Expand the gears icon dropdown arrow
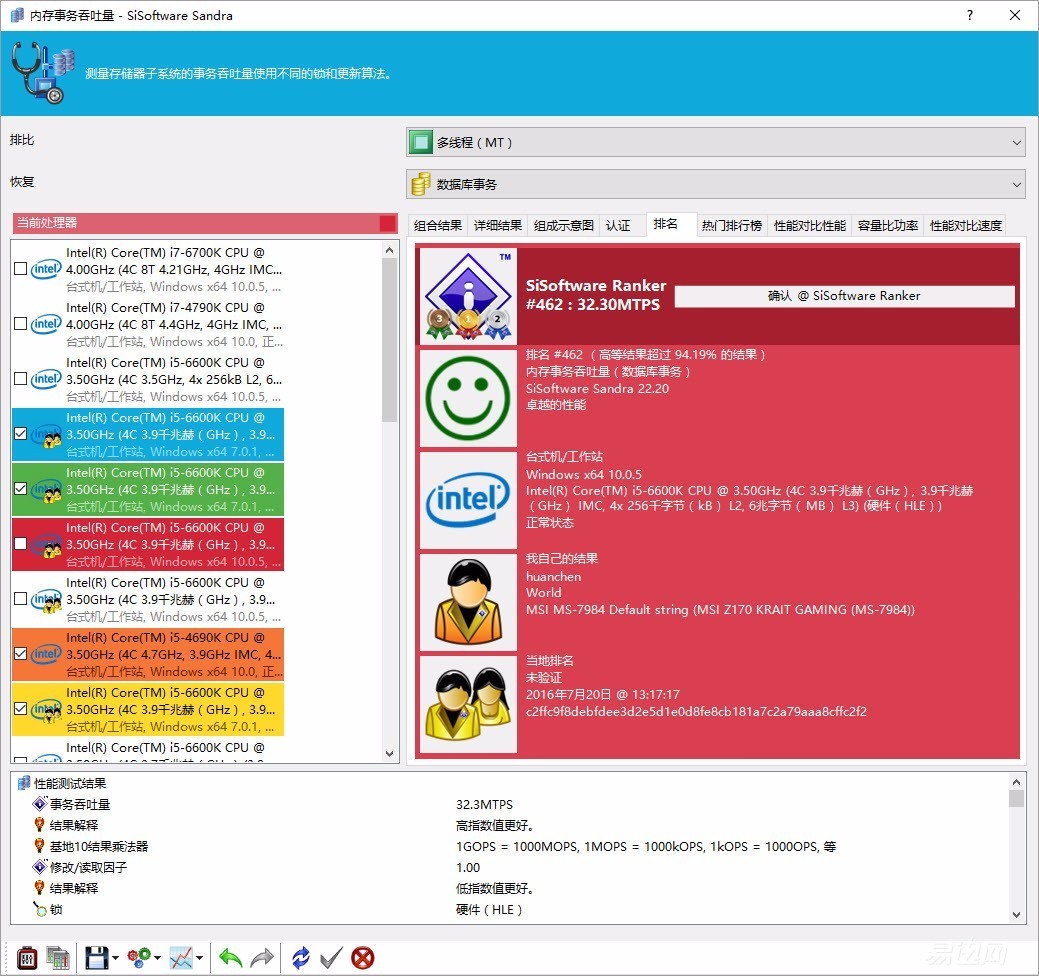Image resolution: width=1039 pixels, height=976 pixels. point(157,958)
